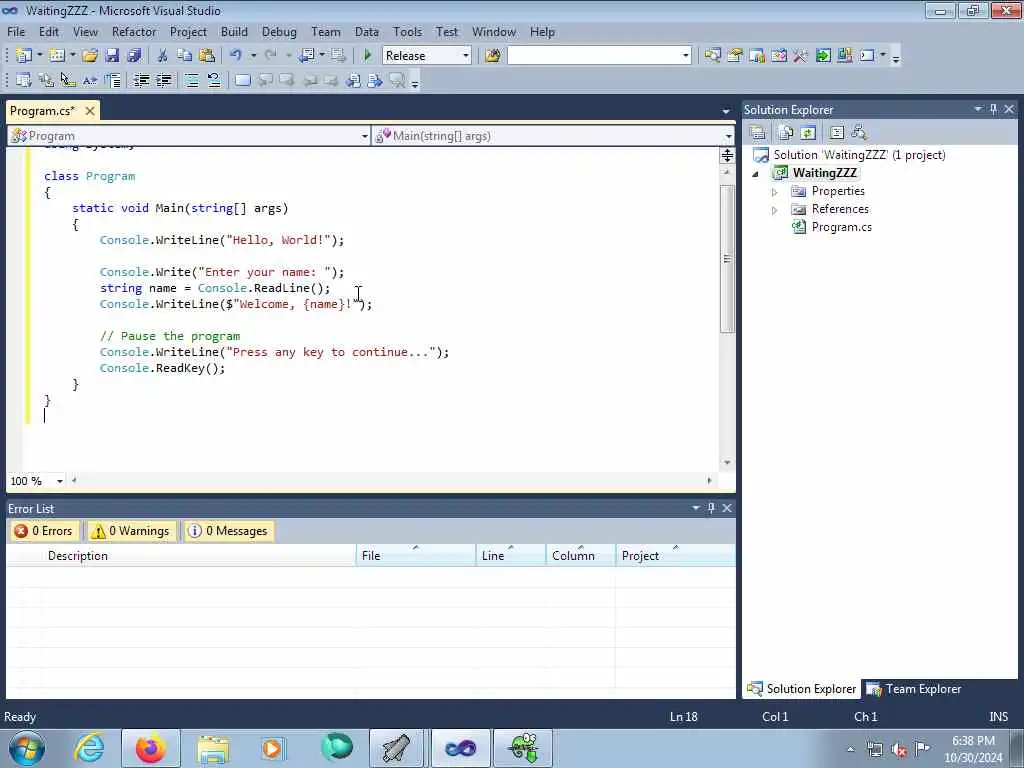Click the Increase Indent icon
This screenshot has height=768, width=1024.
tap(163, 80)
